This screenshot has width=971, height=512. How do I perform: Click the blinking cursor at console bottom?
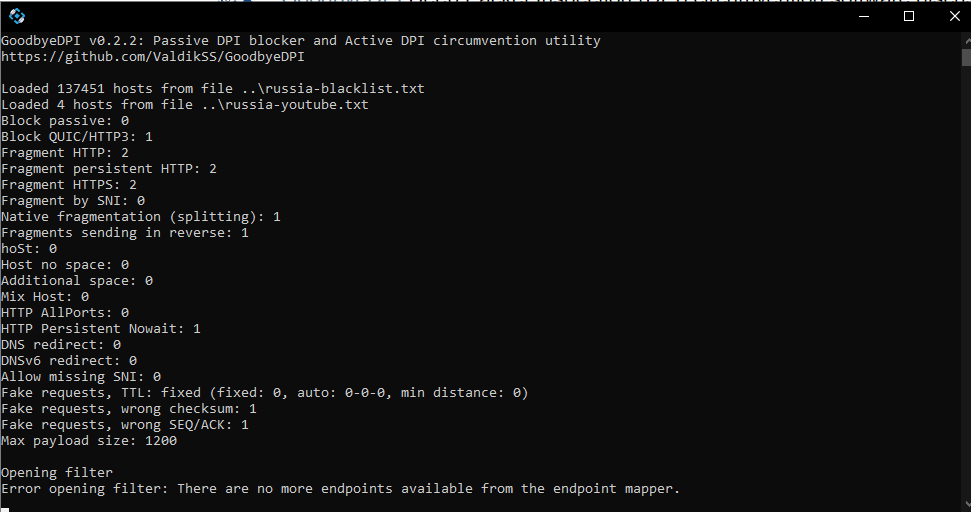pyautogui.click(x=5, y=509)
